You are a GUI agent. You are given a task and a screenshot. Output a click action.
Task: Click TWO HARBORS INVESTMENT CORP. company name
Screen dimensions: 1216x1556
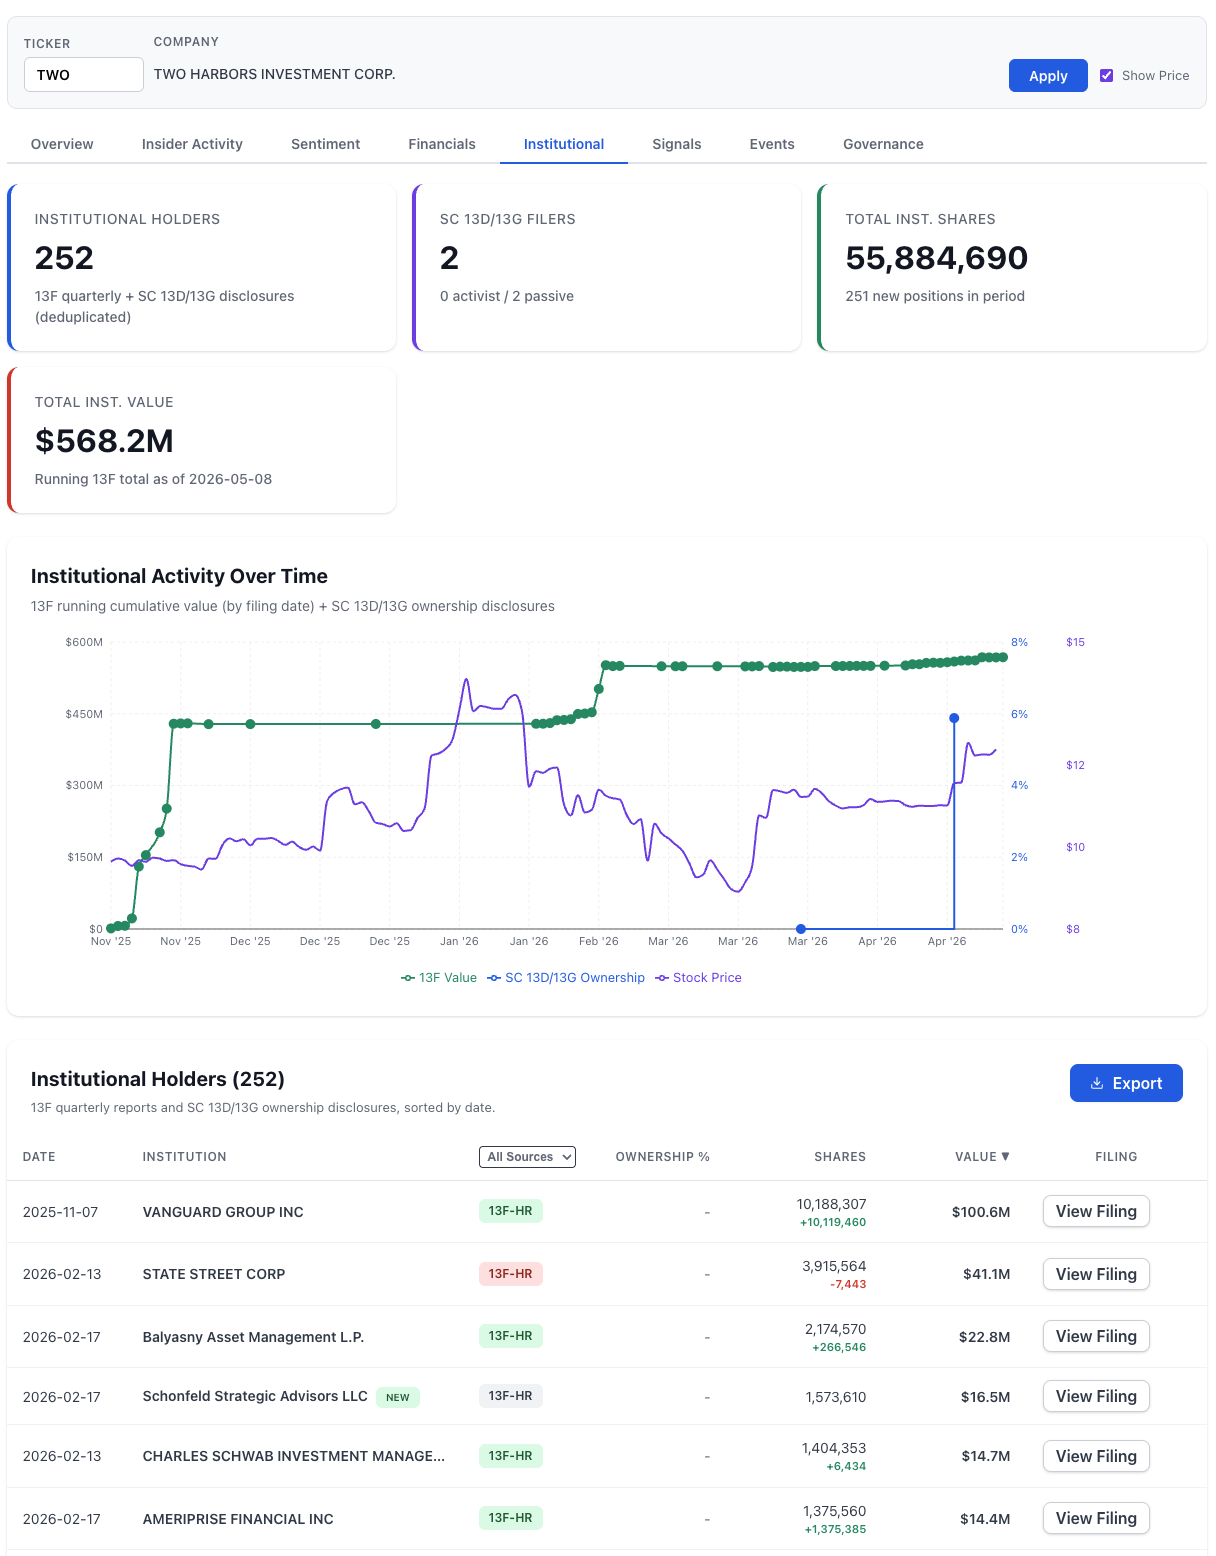pos(274,74)
